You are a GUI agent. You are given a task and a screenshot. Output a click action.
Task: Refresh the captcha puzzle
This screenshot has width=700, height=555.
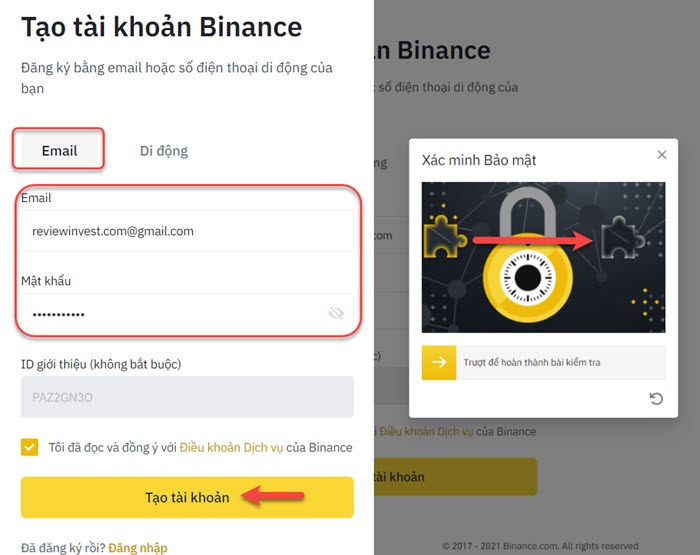[x=656, y=399]
